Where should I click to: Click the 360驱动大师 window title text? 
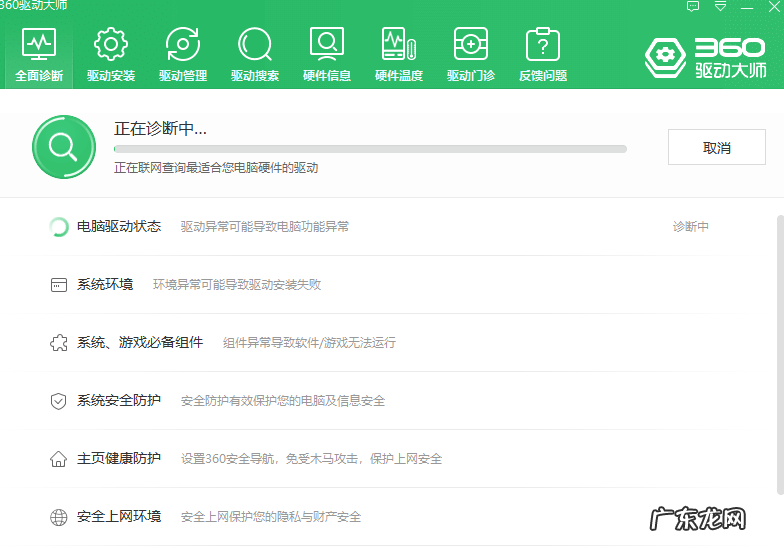click(34, 6)
